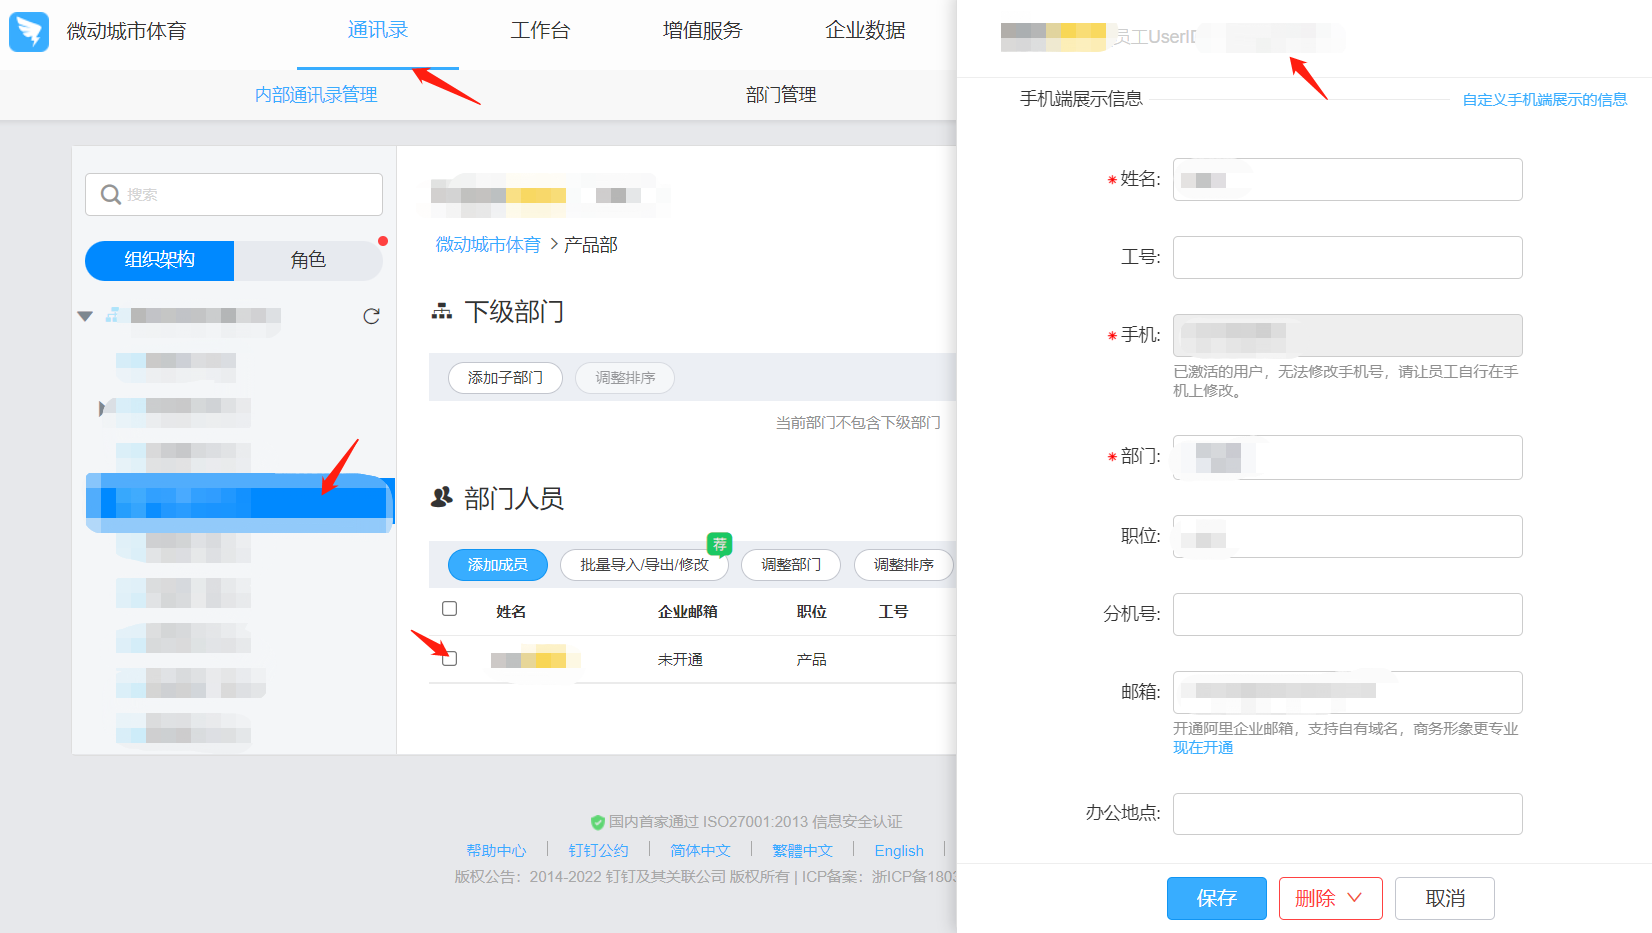
Task: Collapse the root organization tree node
Action: (85, 316)
